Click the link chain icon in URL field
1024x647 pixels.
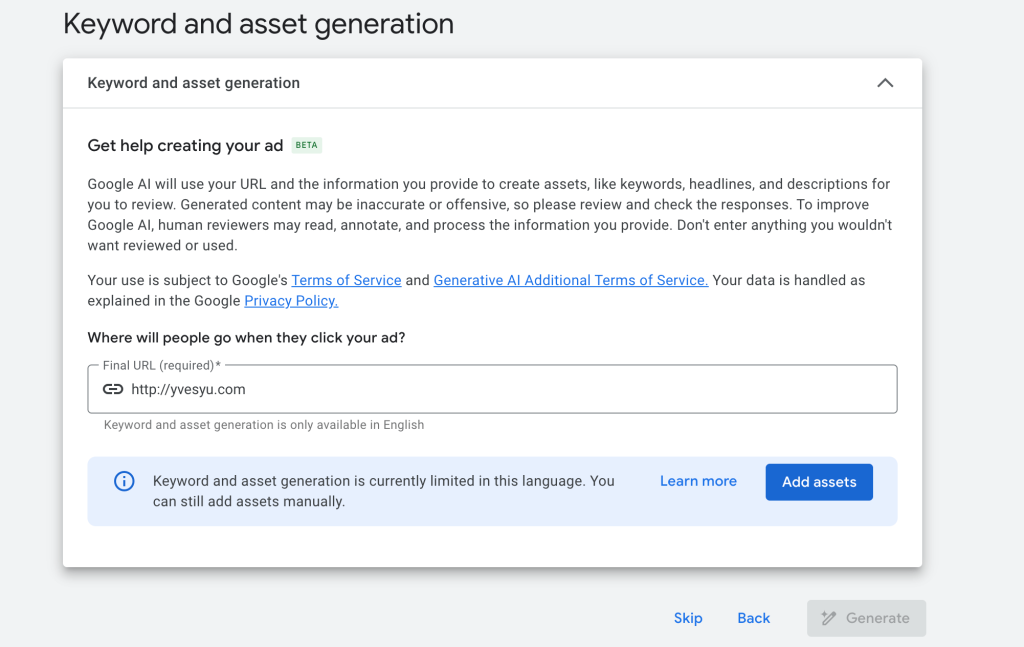coord(113,389)
